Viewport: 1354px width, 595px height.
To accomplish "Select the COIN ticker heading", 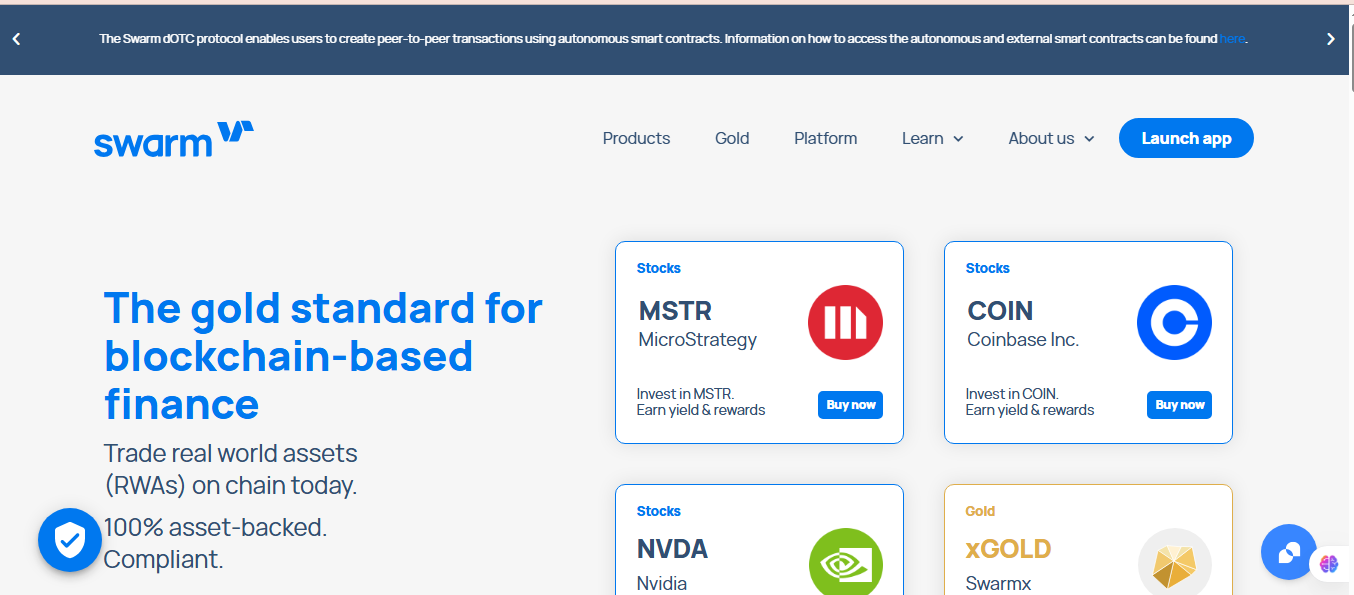I will click(x=1000, y=311).
